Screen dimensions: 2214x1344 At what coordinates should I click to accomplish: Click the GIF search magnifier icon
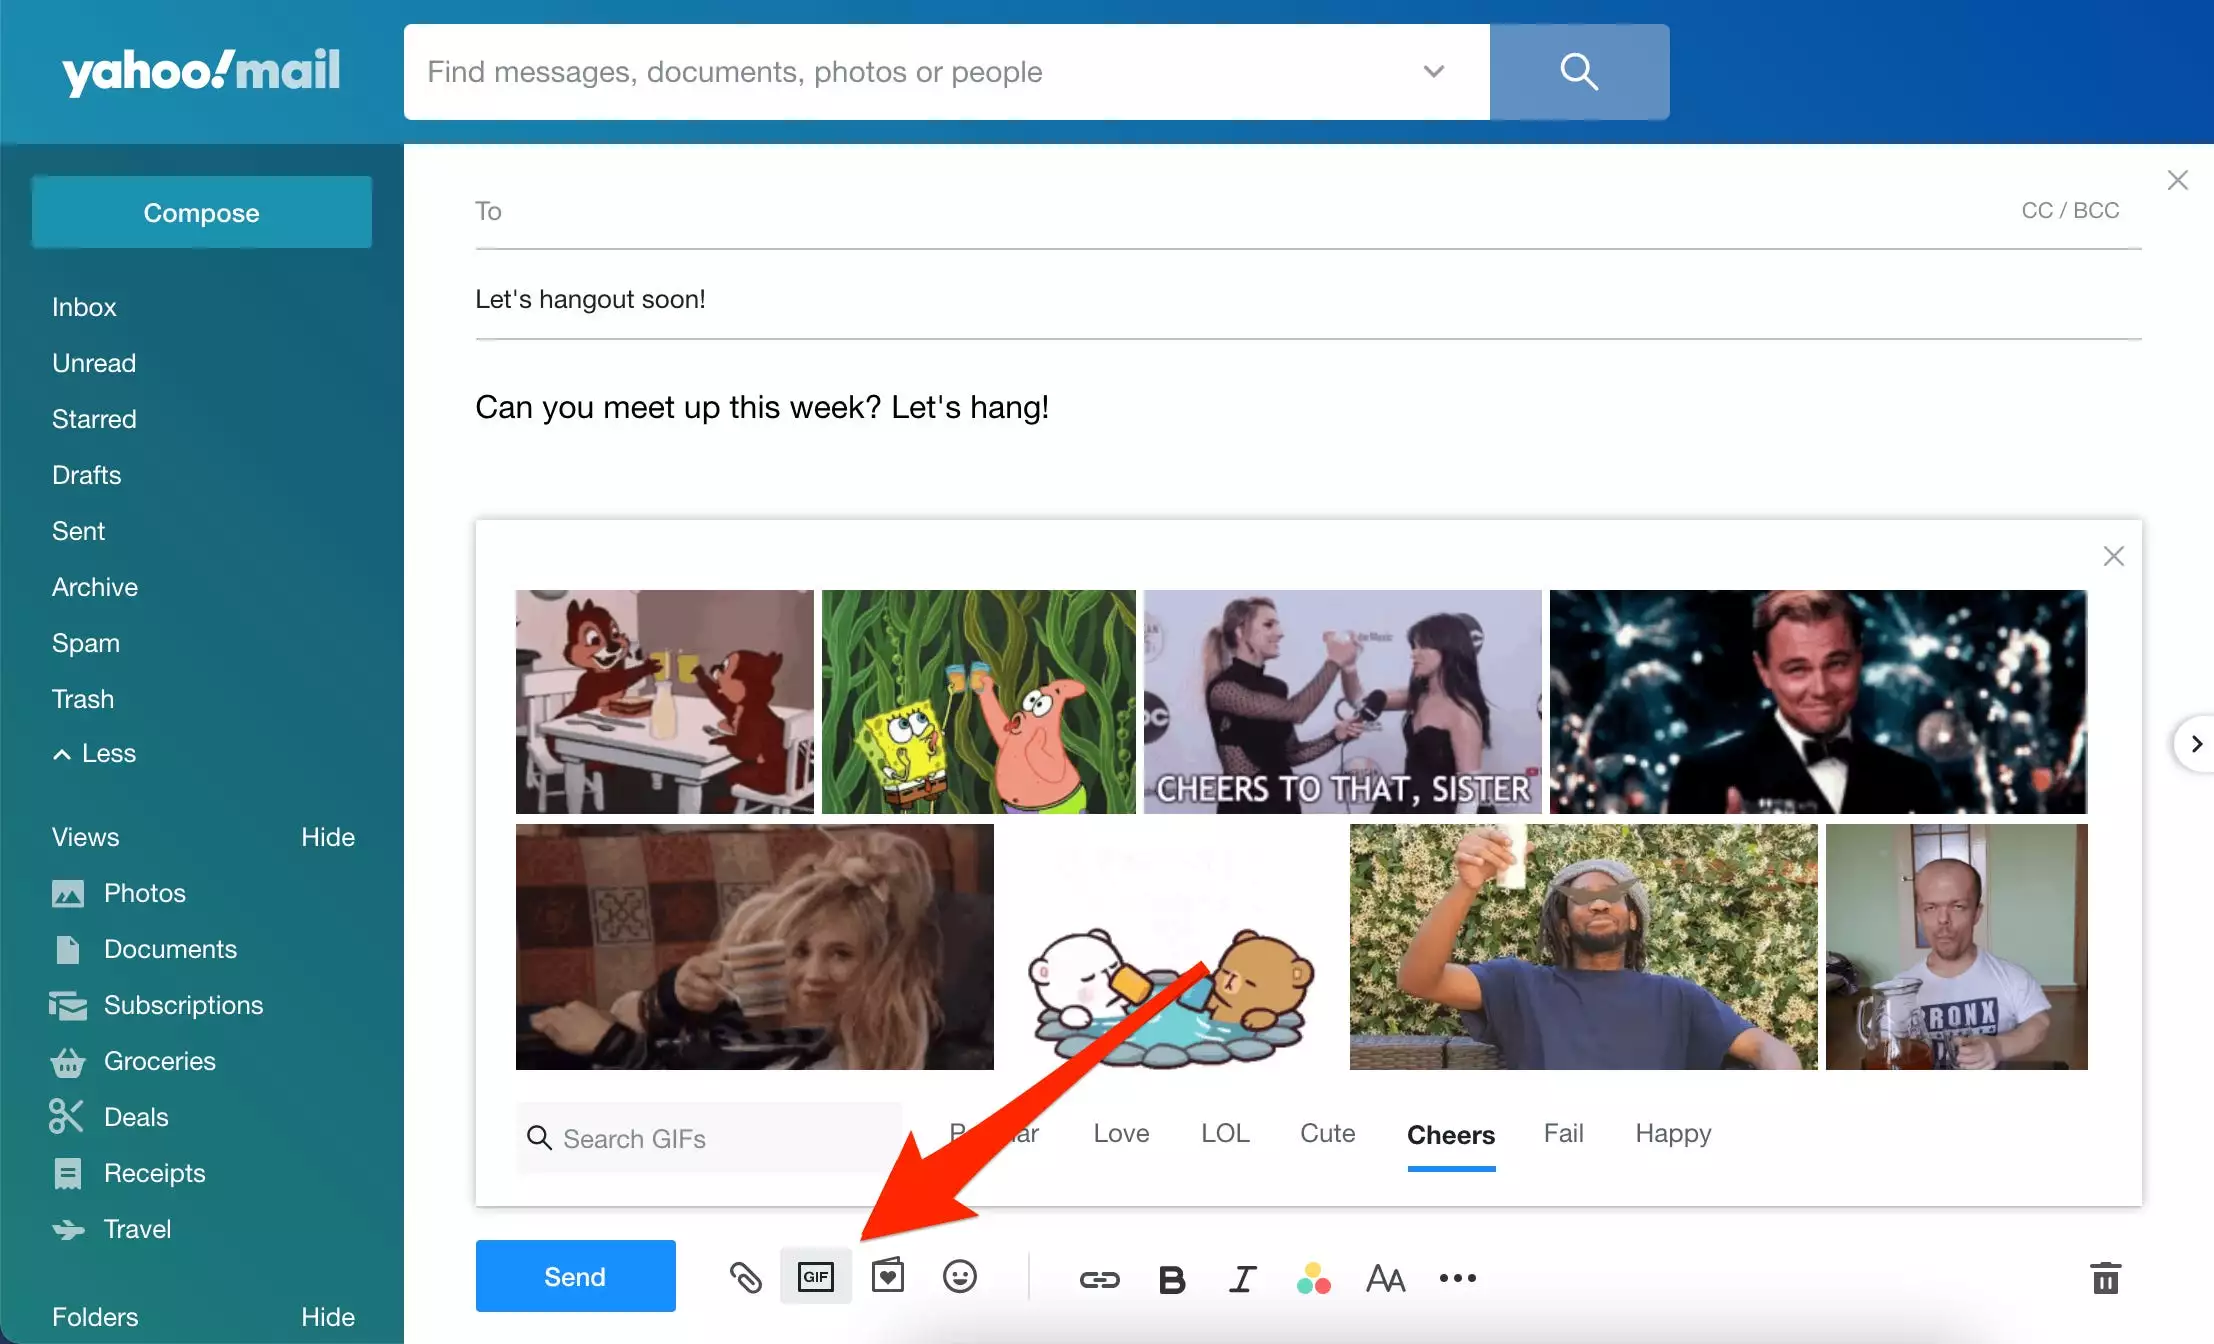[x=539, y=1138]
